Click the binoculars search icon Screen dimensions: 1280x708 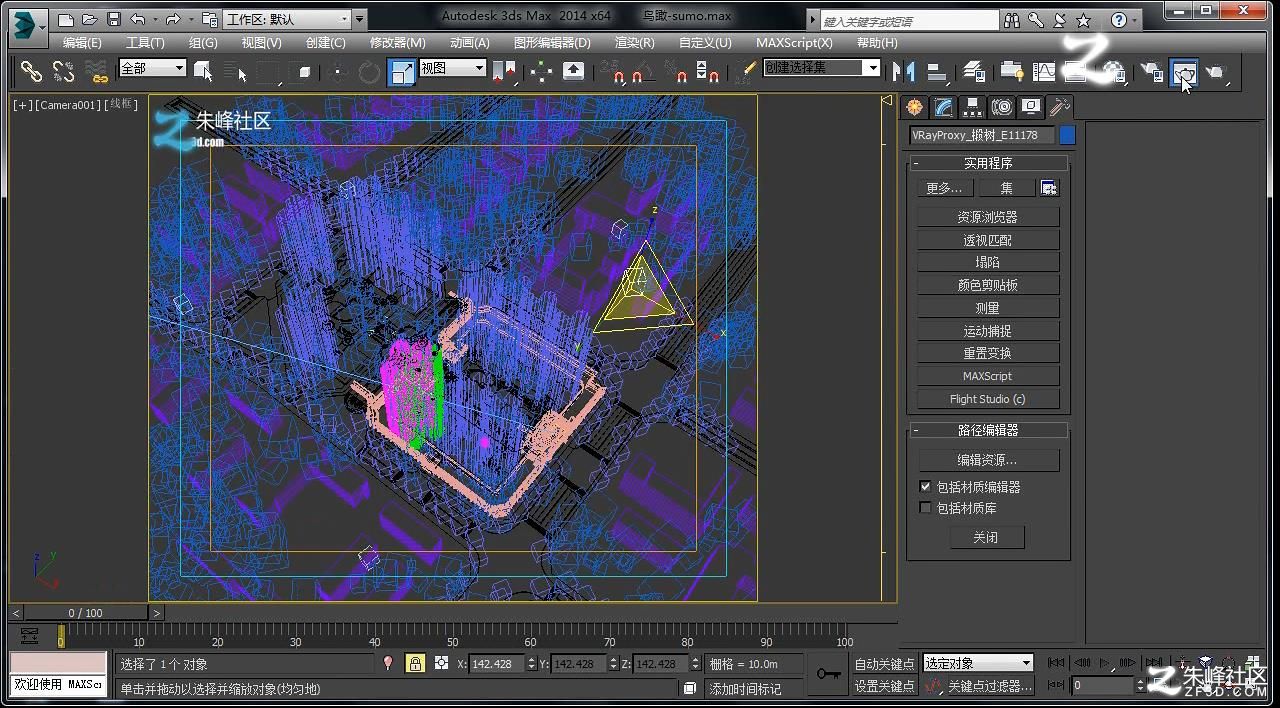[1012, 20]
